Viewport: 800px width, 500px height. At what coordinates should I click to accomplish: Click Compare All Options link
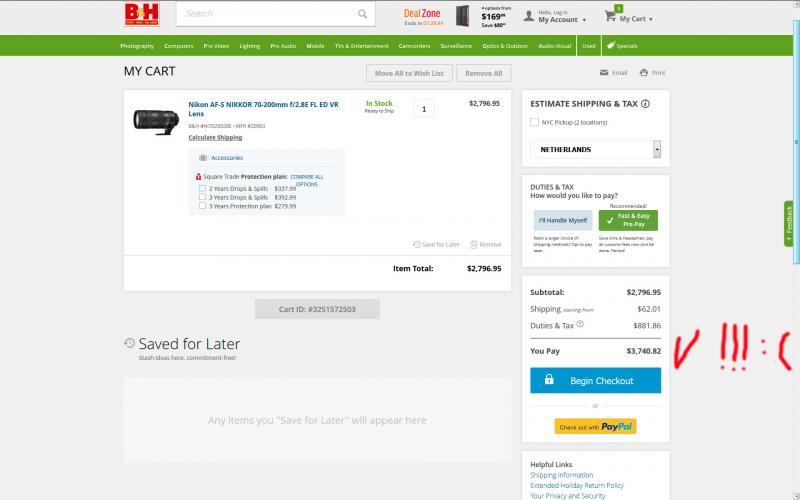pyautogui.click(x=307, y=180)
